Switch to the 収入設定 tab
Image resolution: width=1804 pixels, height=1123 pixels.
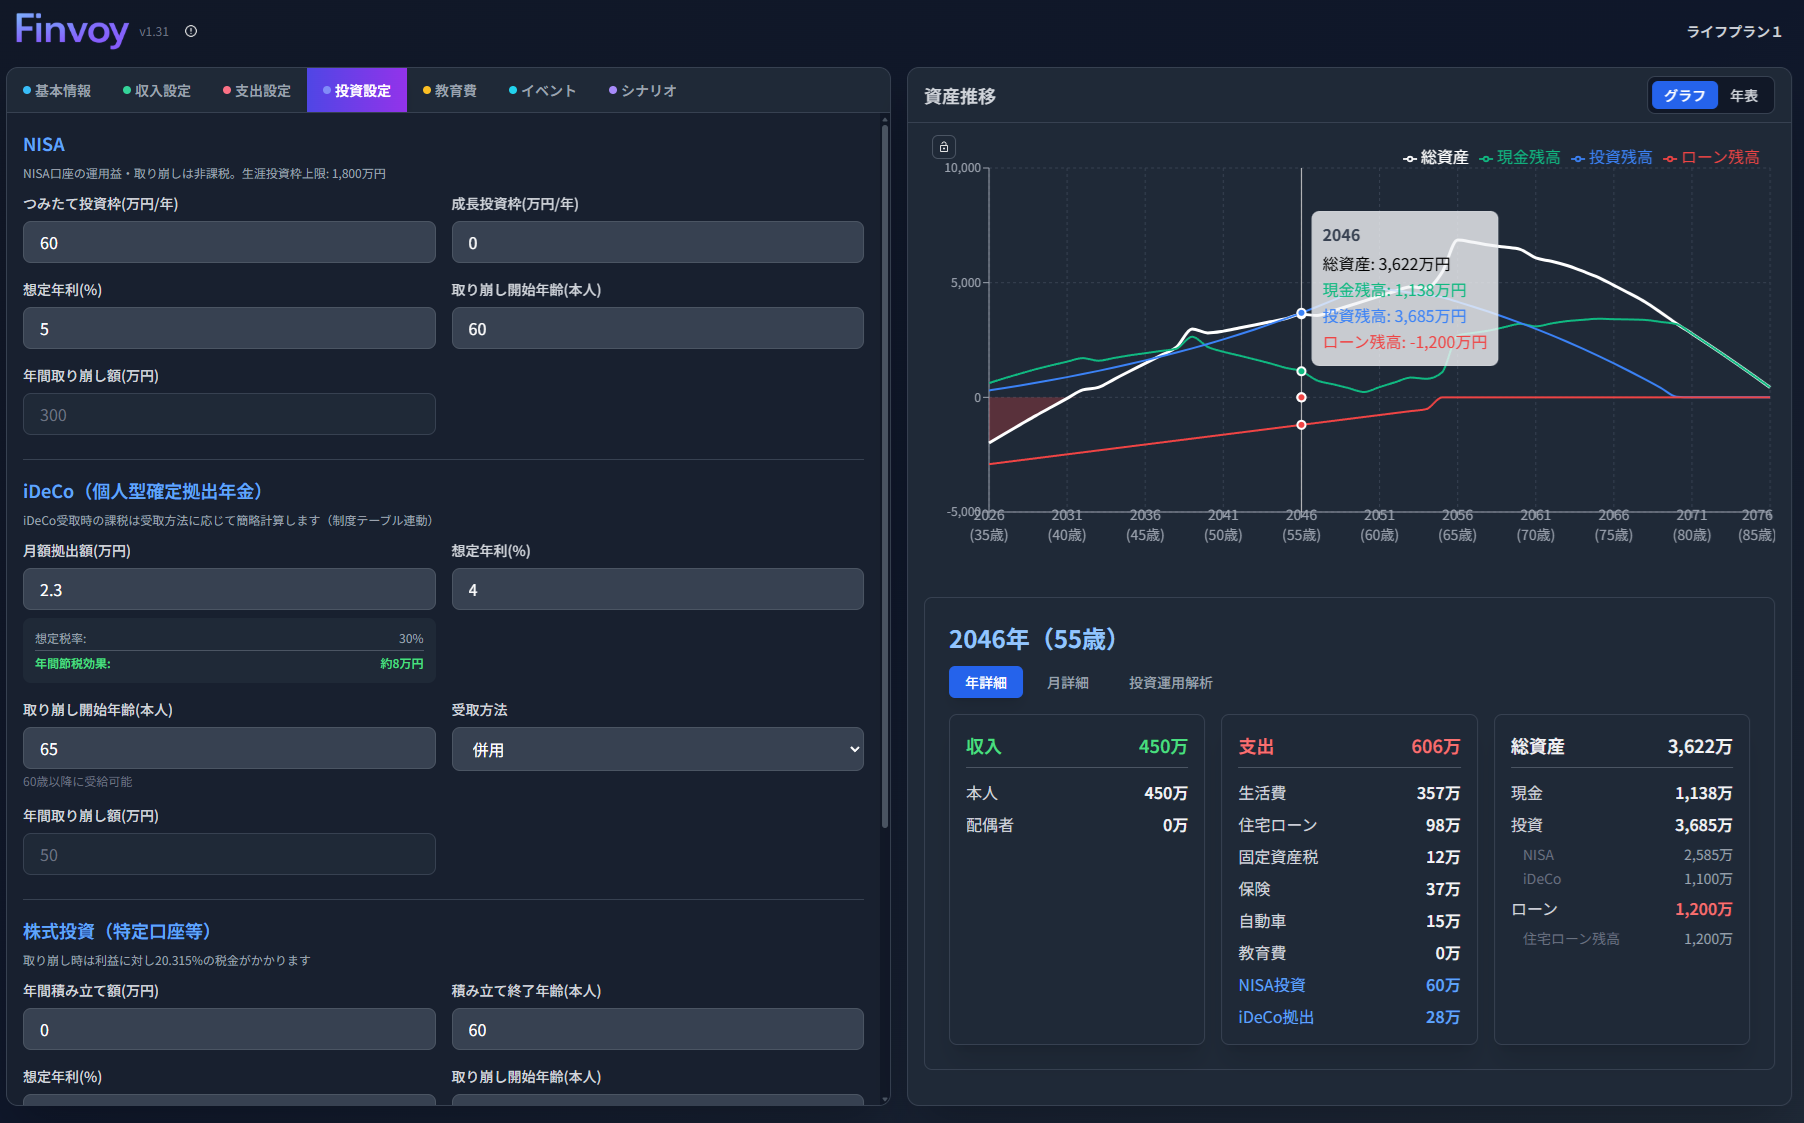157,91
